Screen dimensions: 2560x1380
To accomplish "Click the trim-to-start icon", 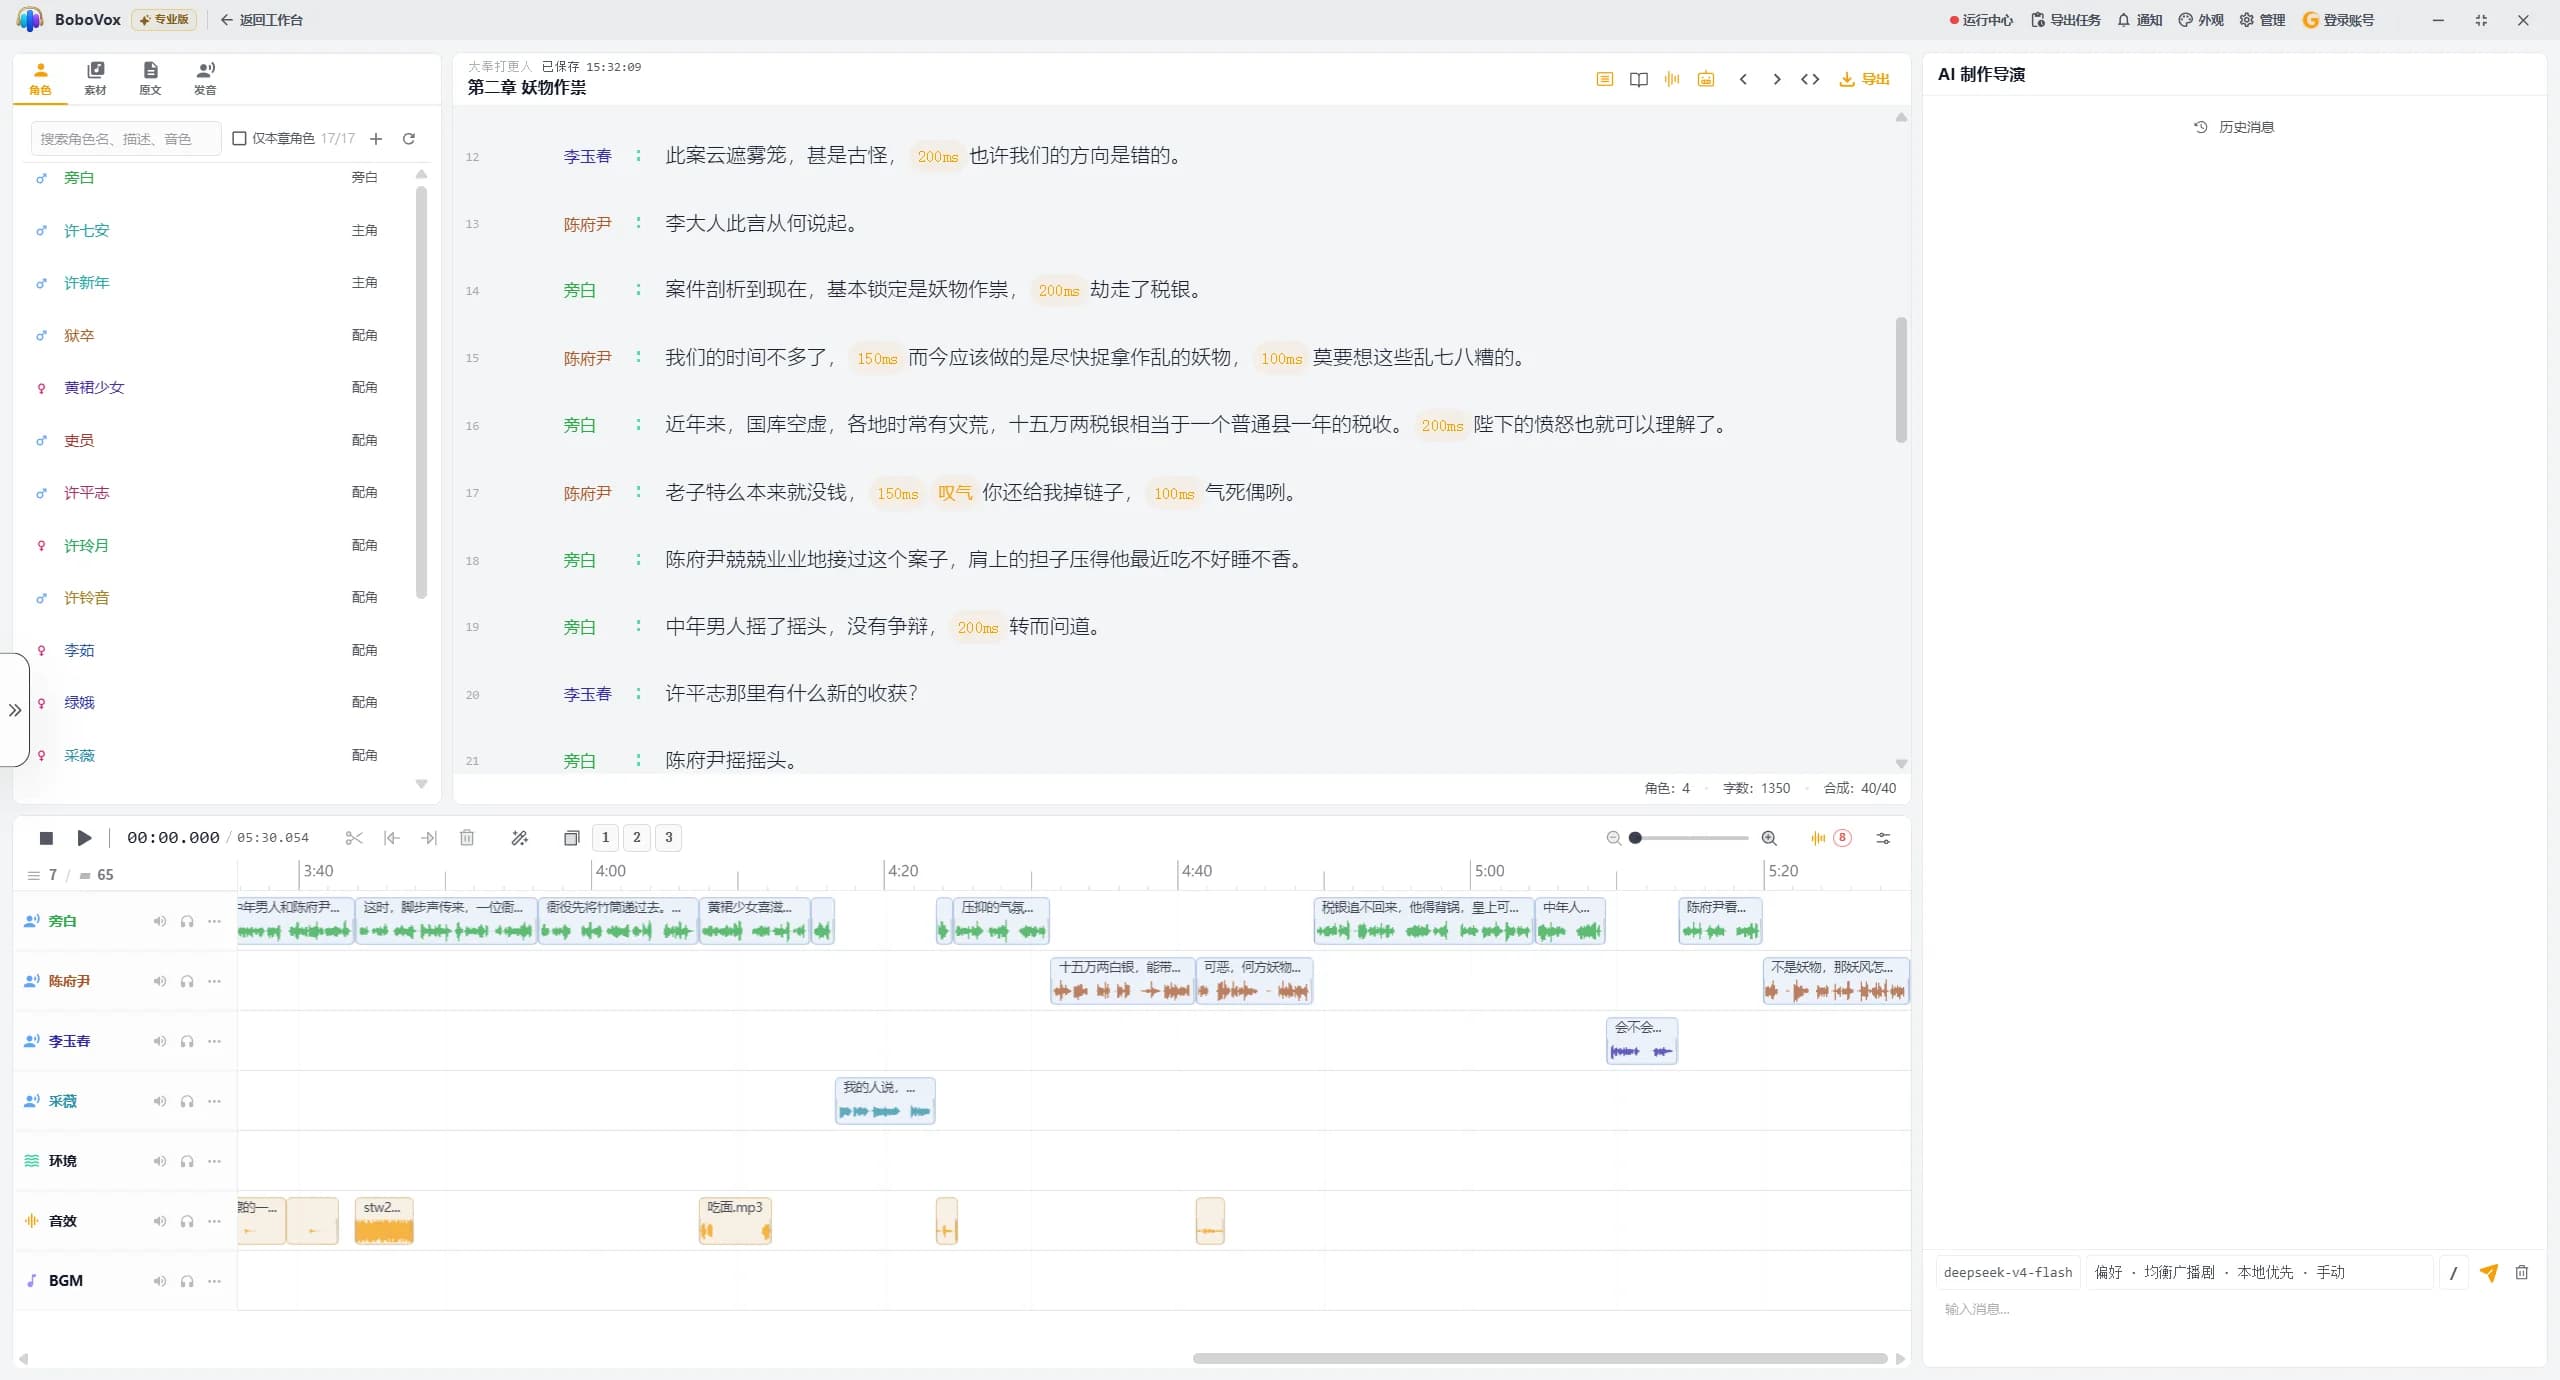I will click(391, 838).
